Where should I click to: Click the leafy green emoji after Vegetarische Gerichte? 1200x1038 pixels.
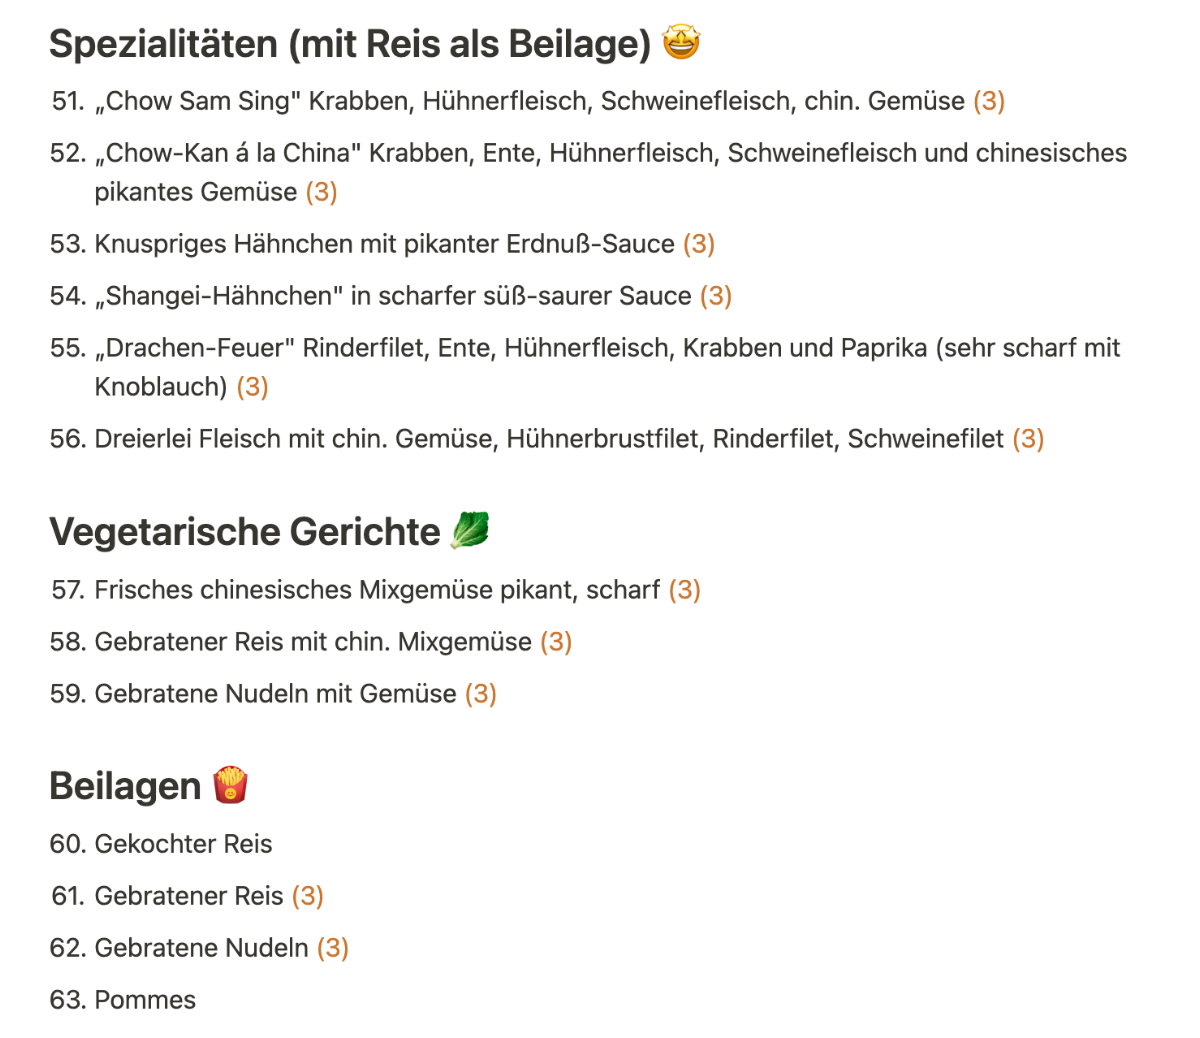point(470,530)
